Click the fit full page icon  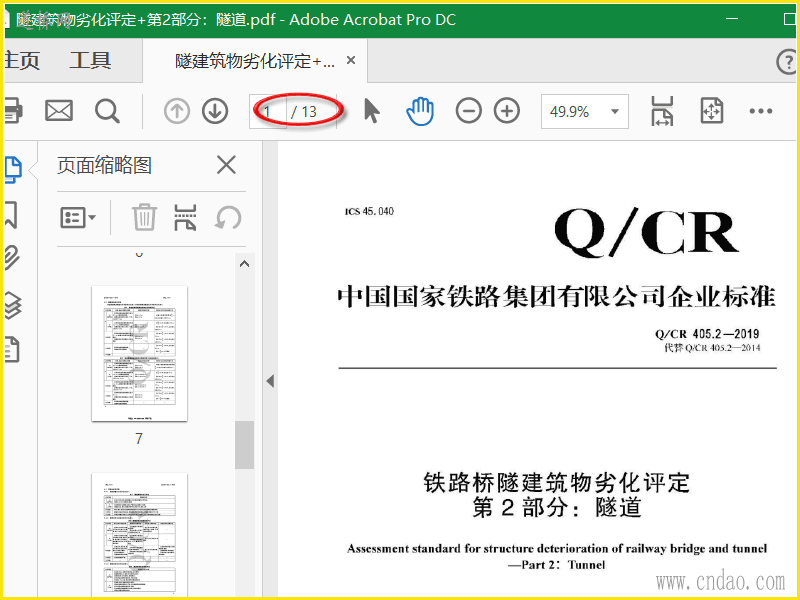[712, 111]
